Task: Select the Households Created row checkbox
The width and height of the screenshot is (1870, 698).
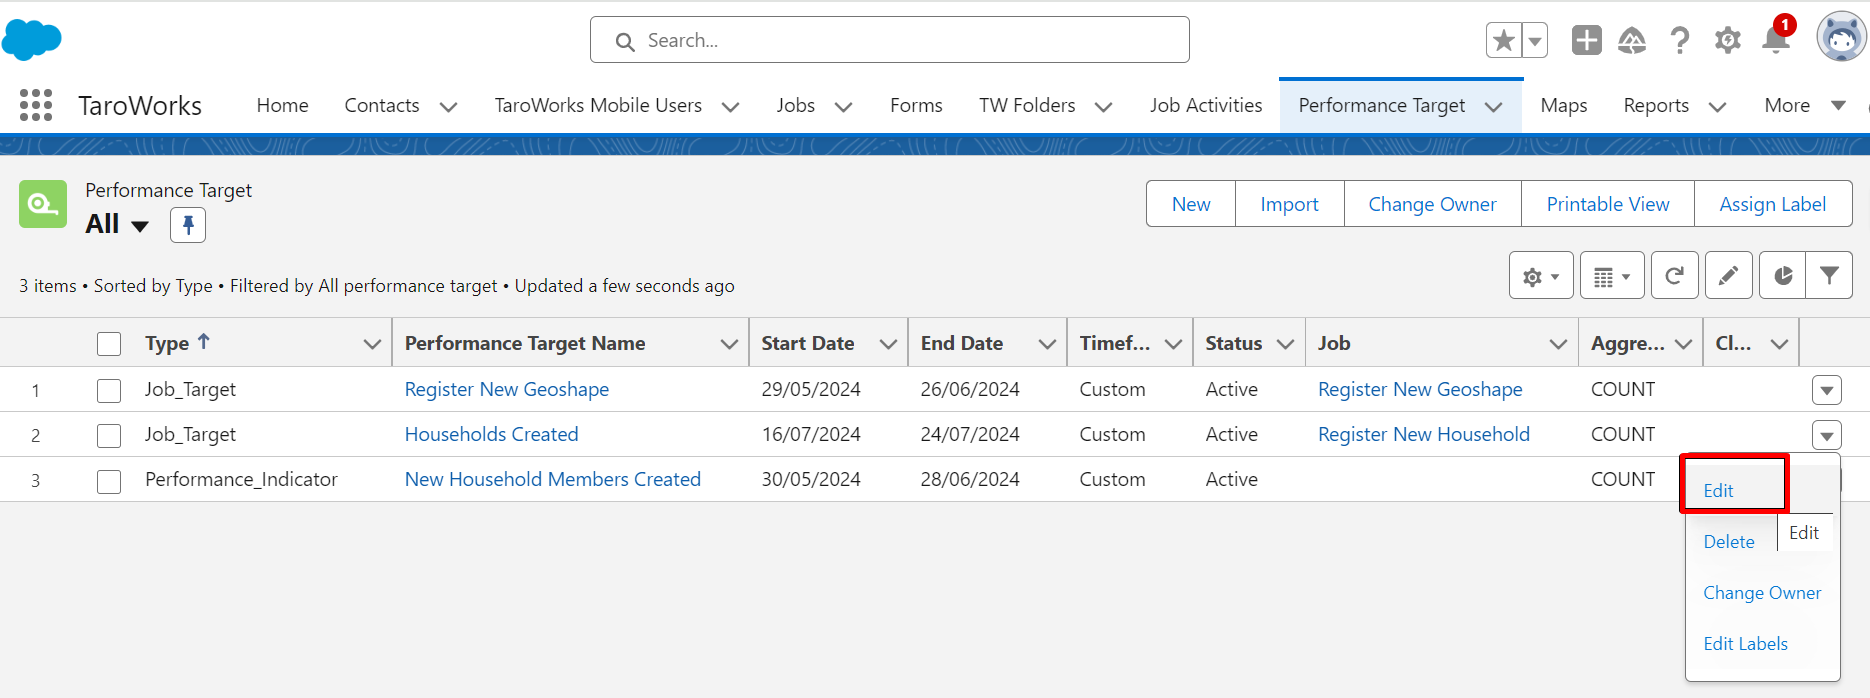Action: click(109, 435)
